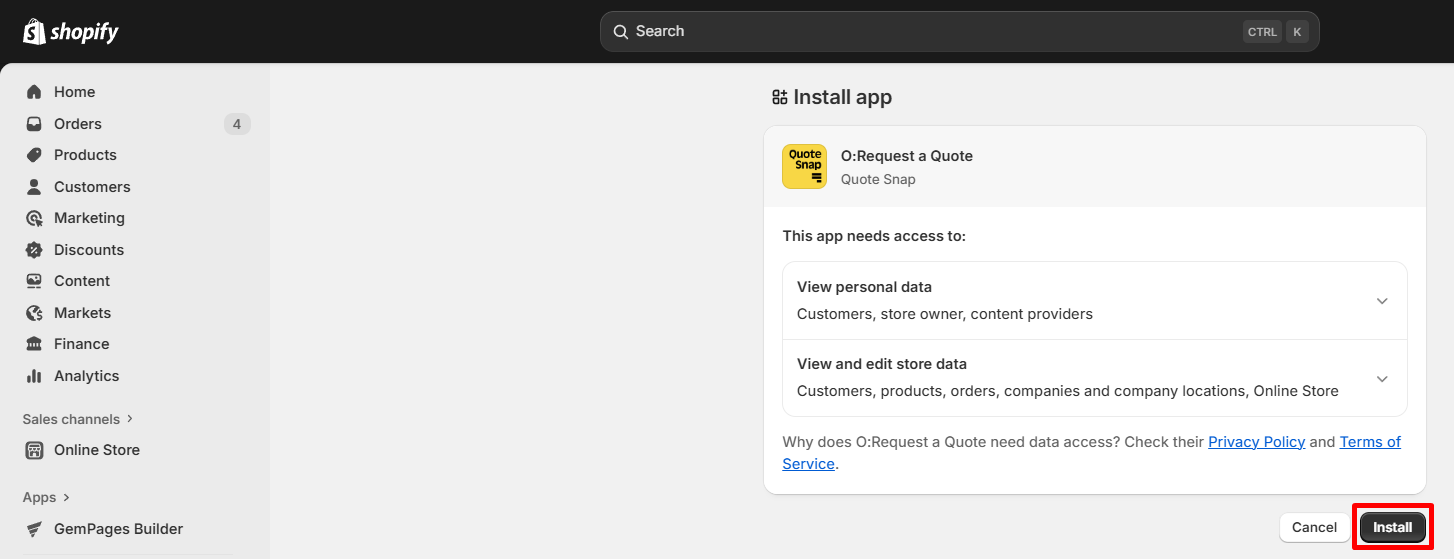This screenshot has height=559, width=1454.
Task: Click the Discounts badge icon
Action: coord(34,250)
